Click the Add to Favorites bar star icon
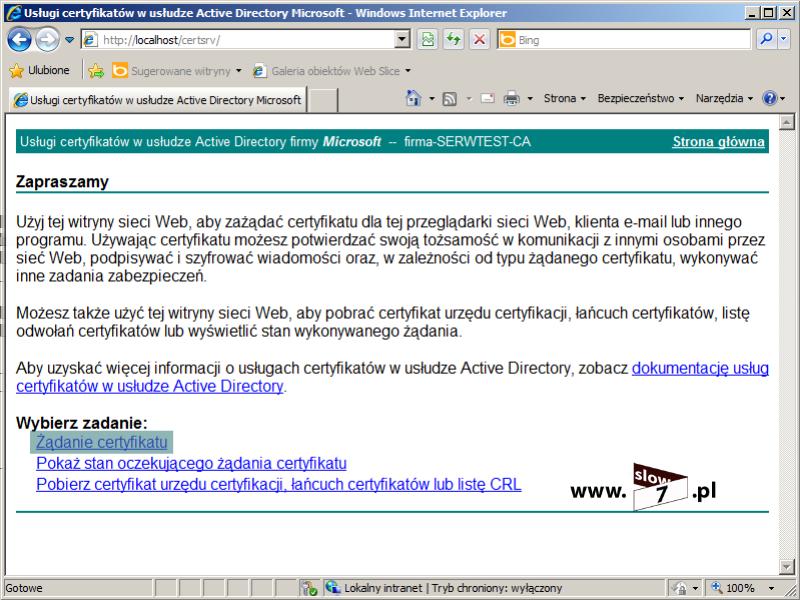 tap(96, 70)
